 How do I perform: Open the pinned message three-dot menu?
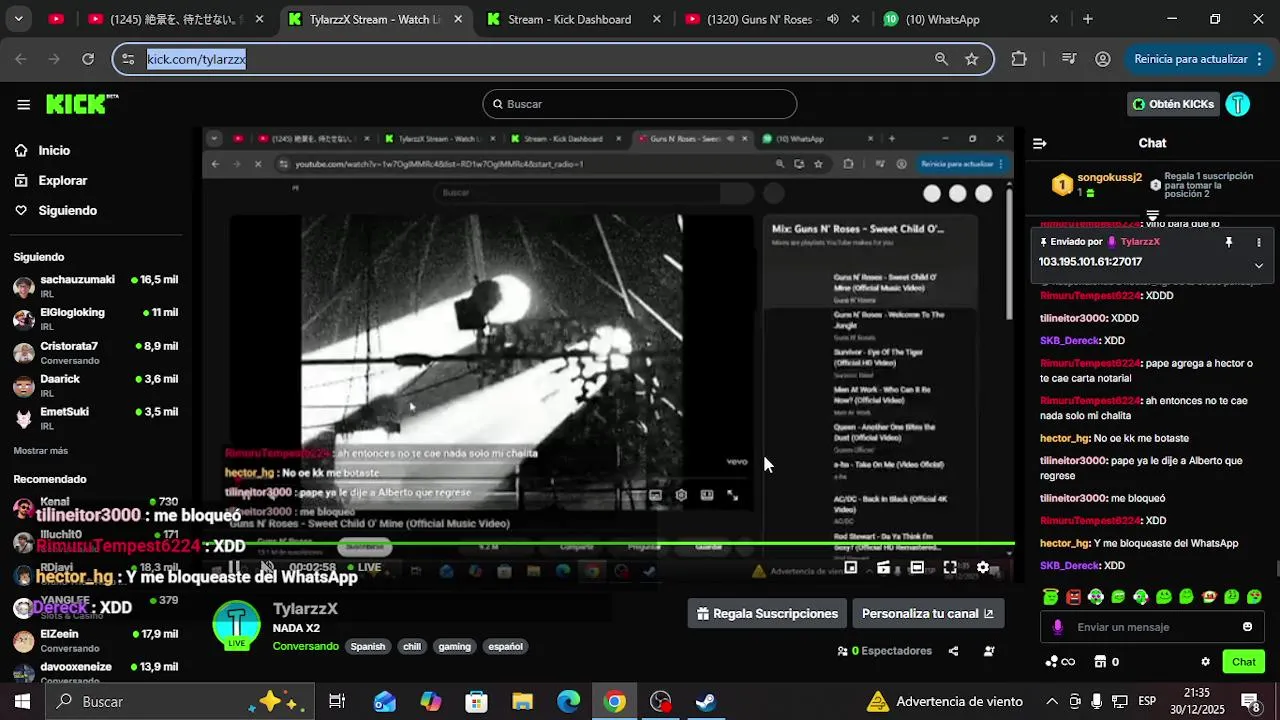coord(1259,242)
